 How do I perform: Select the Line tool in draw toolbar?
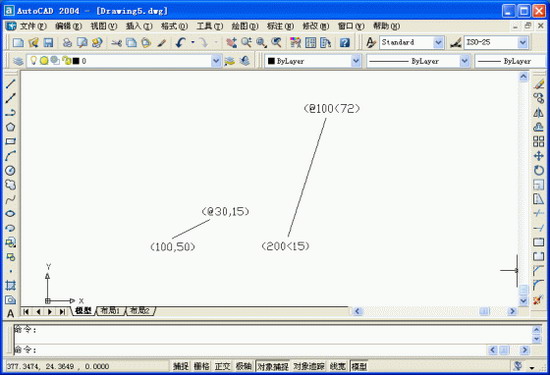(11, 84)
